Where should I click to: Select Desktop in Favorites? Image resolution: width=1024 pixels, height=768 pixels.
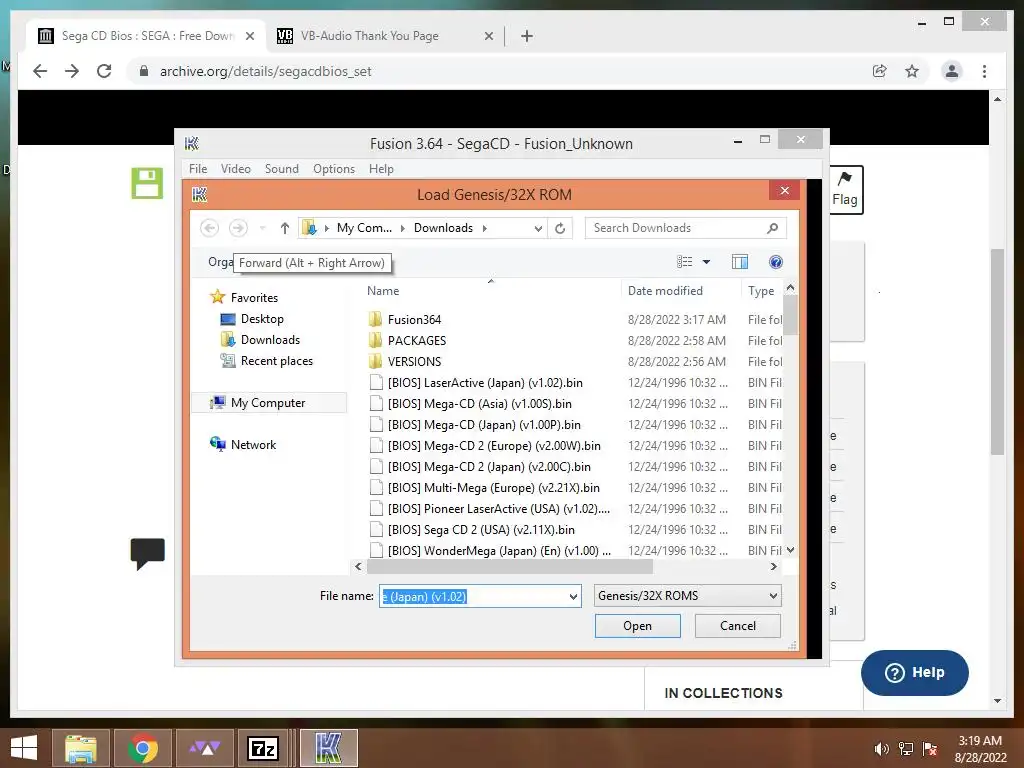tap(262, 319)
